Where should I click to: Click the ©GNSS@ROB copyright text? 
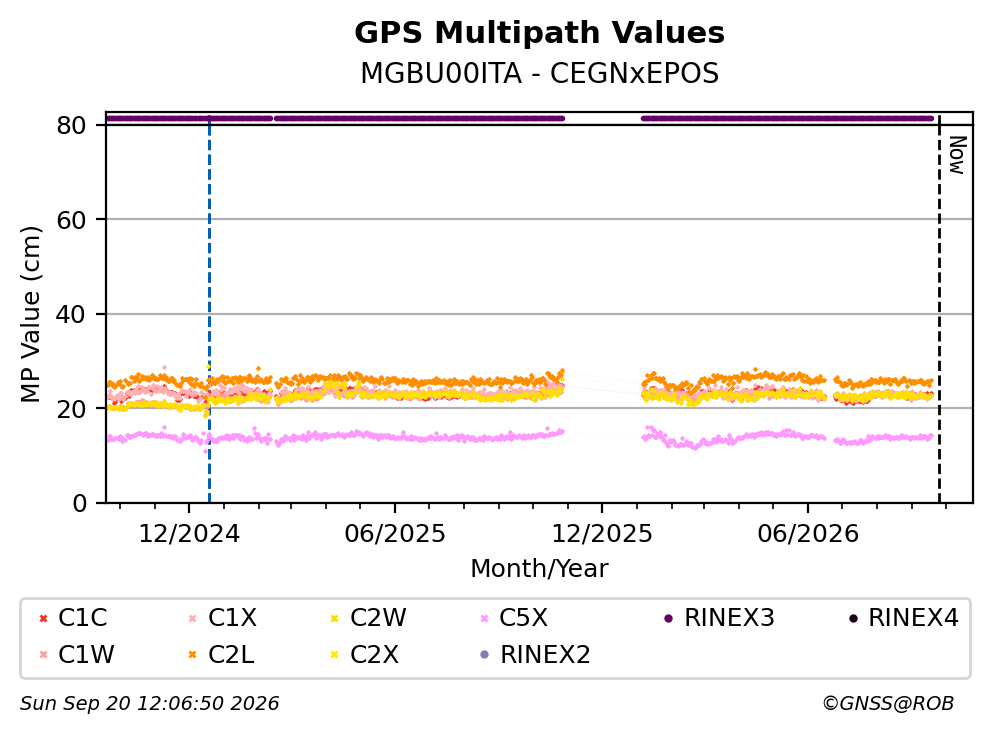(x=888, y=704)
